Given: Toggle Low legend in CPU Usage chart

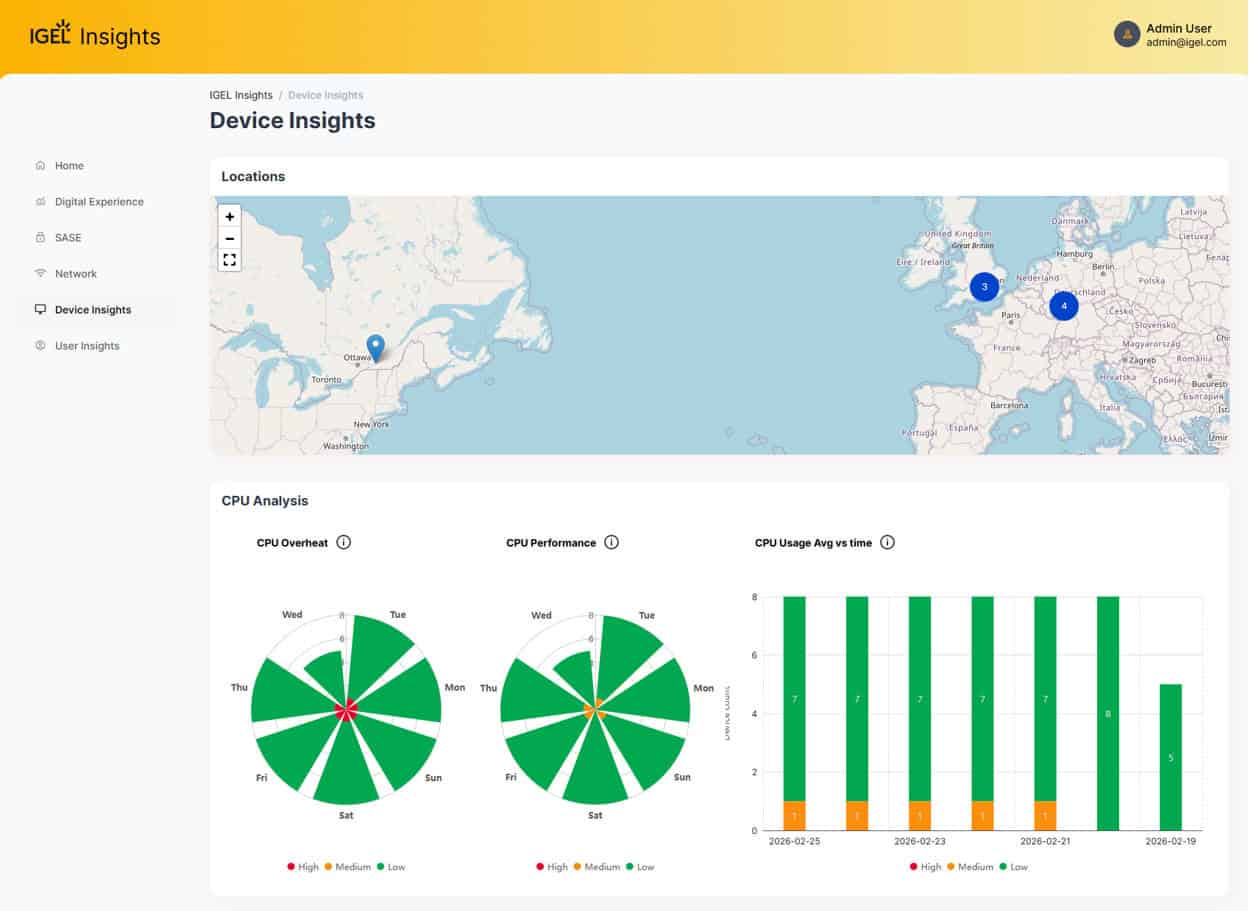Looking at the screenshot, I should 1012,867.
